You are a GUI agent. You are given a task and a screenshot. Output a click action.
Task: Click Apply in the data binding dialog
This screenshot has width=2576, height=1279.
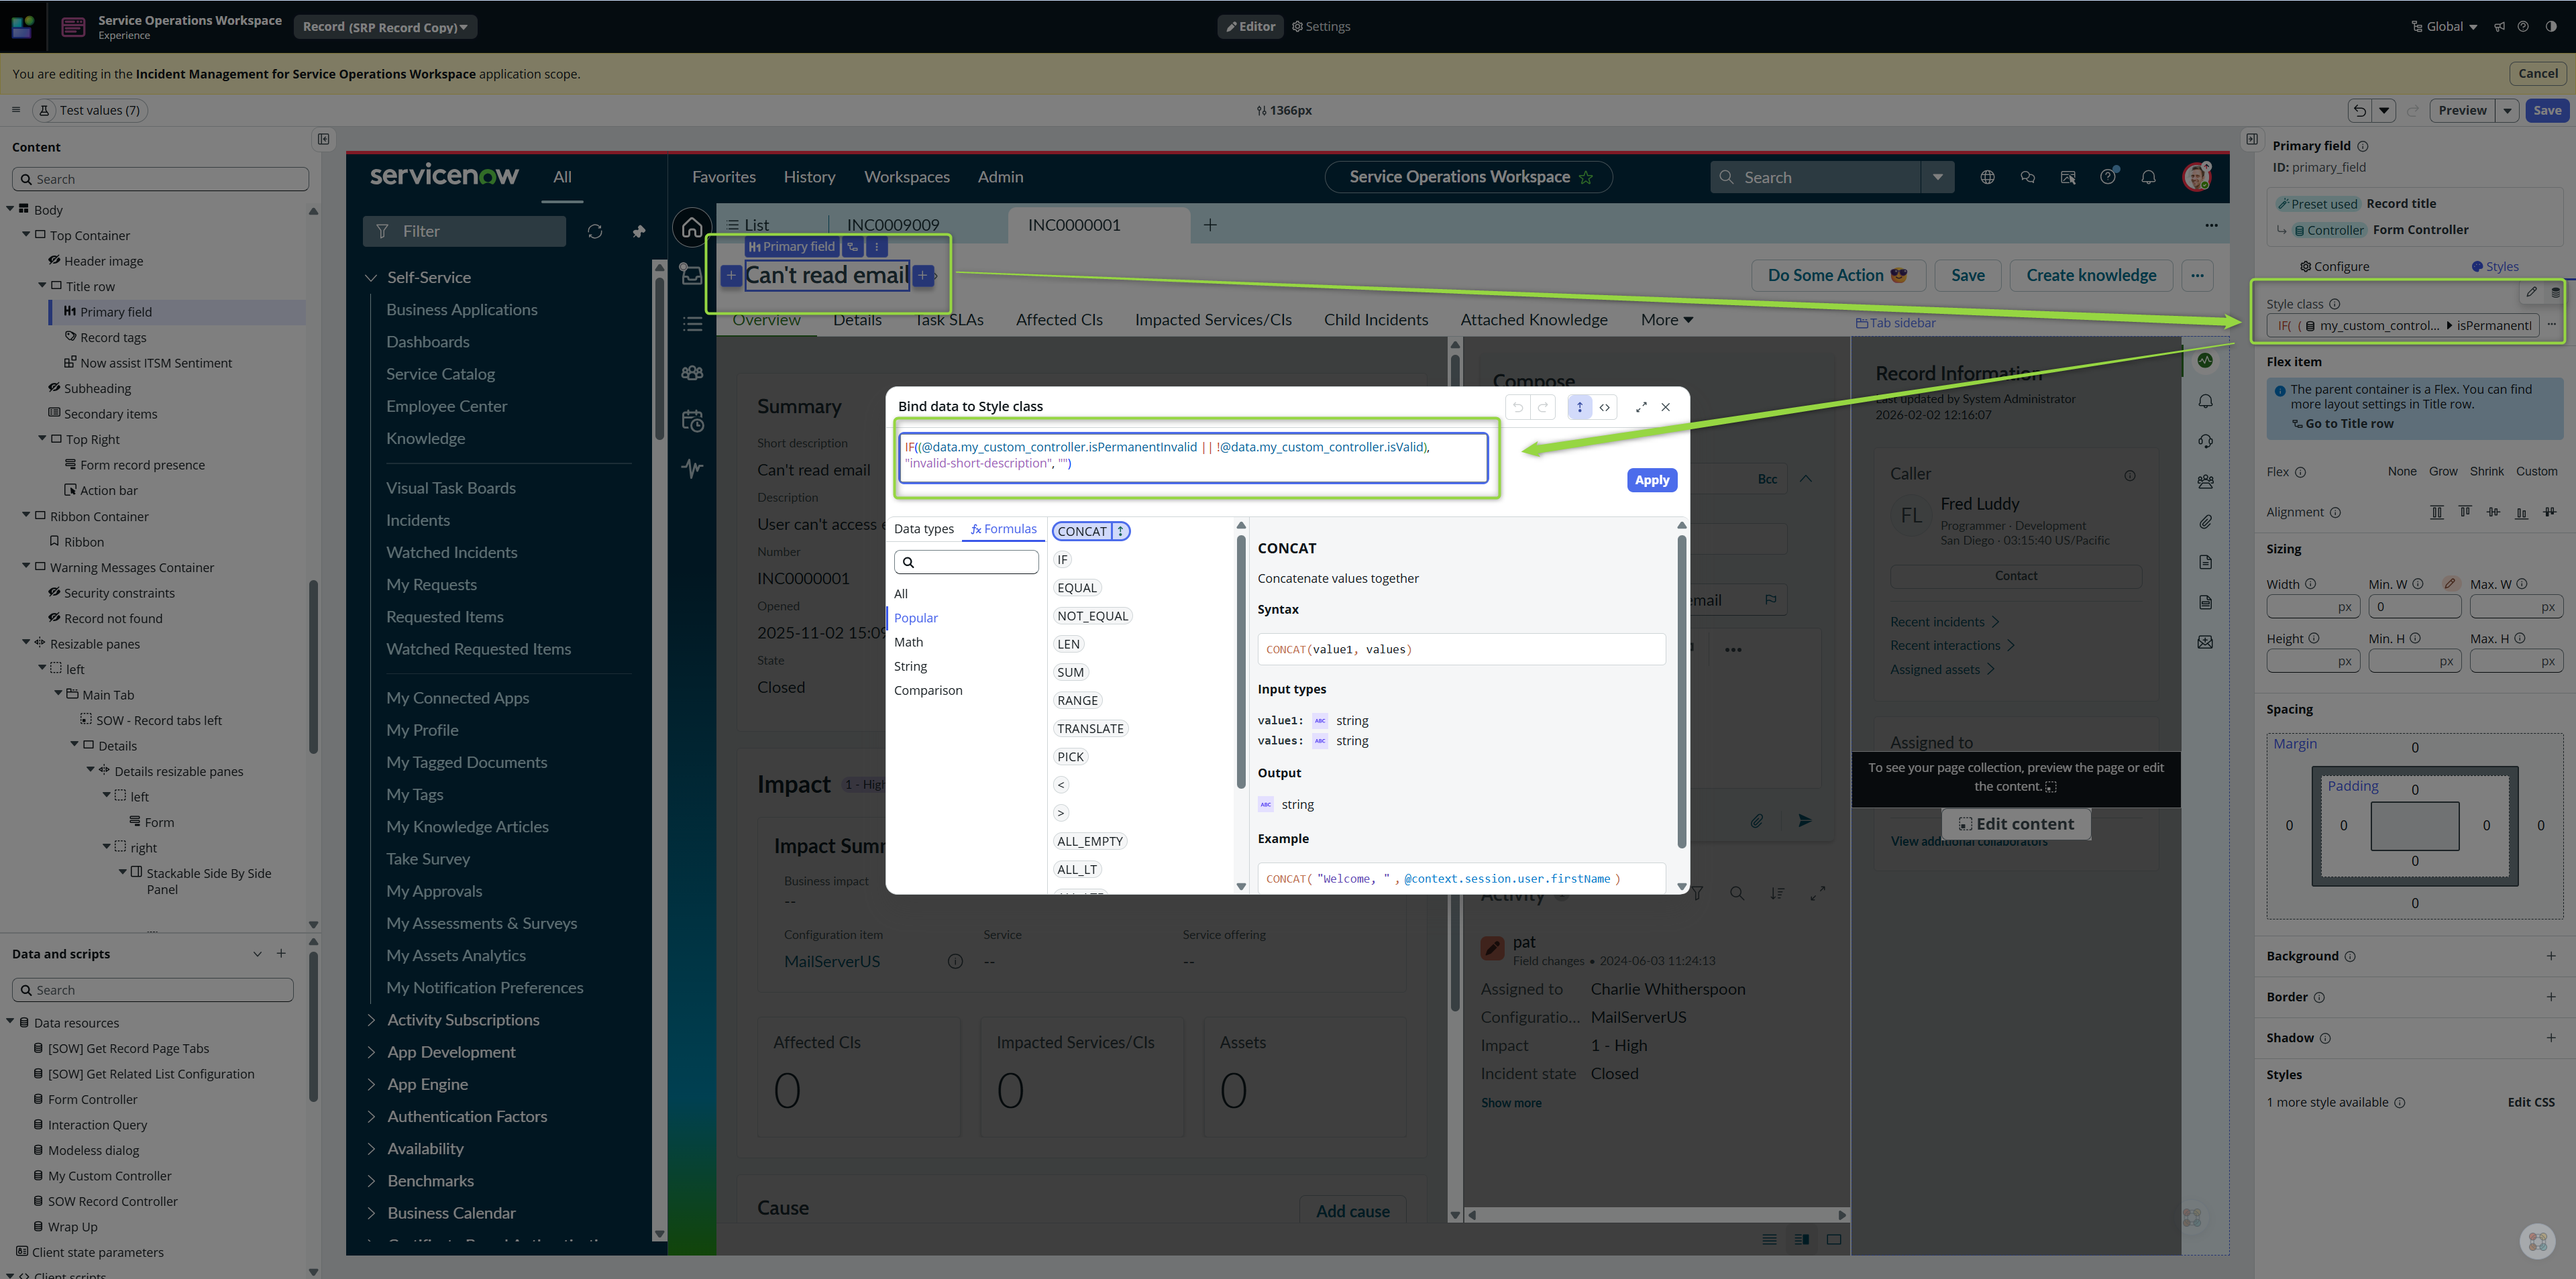[1651, 480]
